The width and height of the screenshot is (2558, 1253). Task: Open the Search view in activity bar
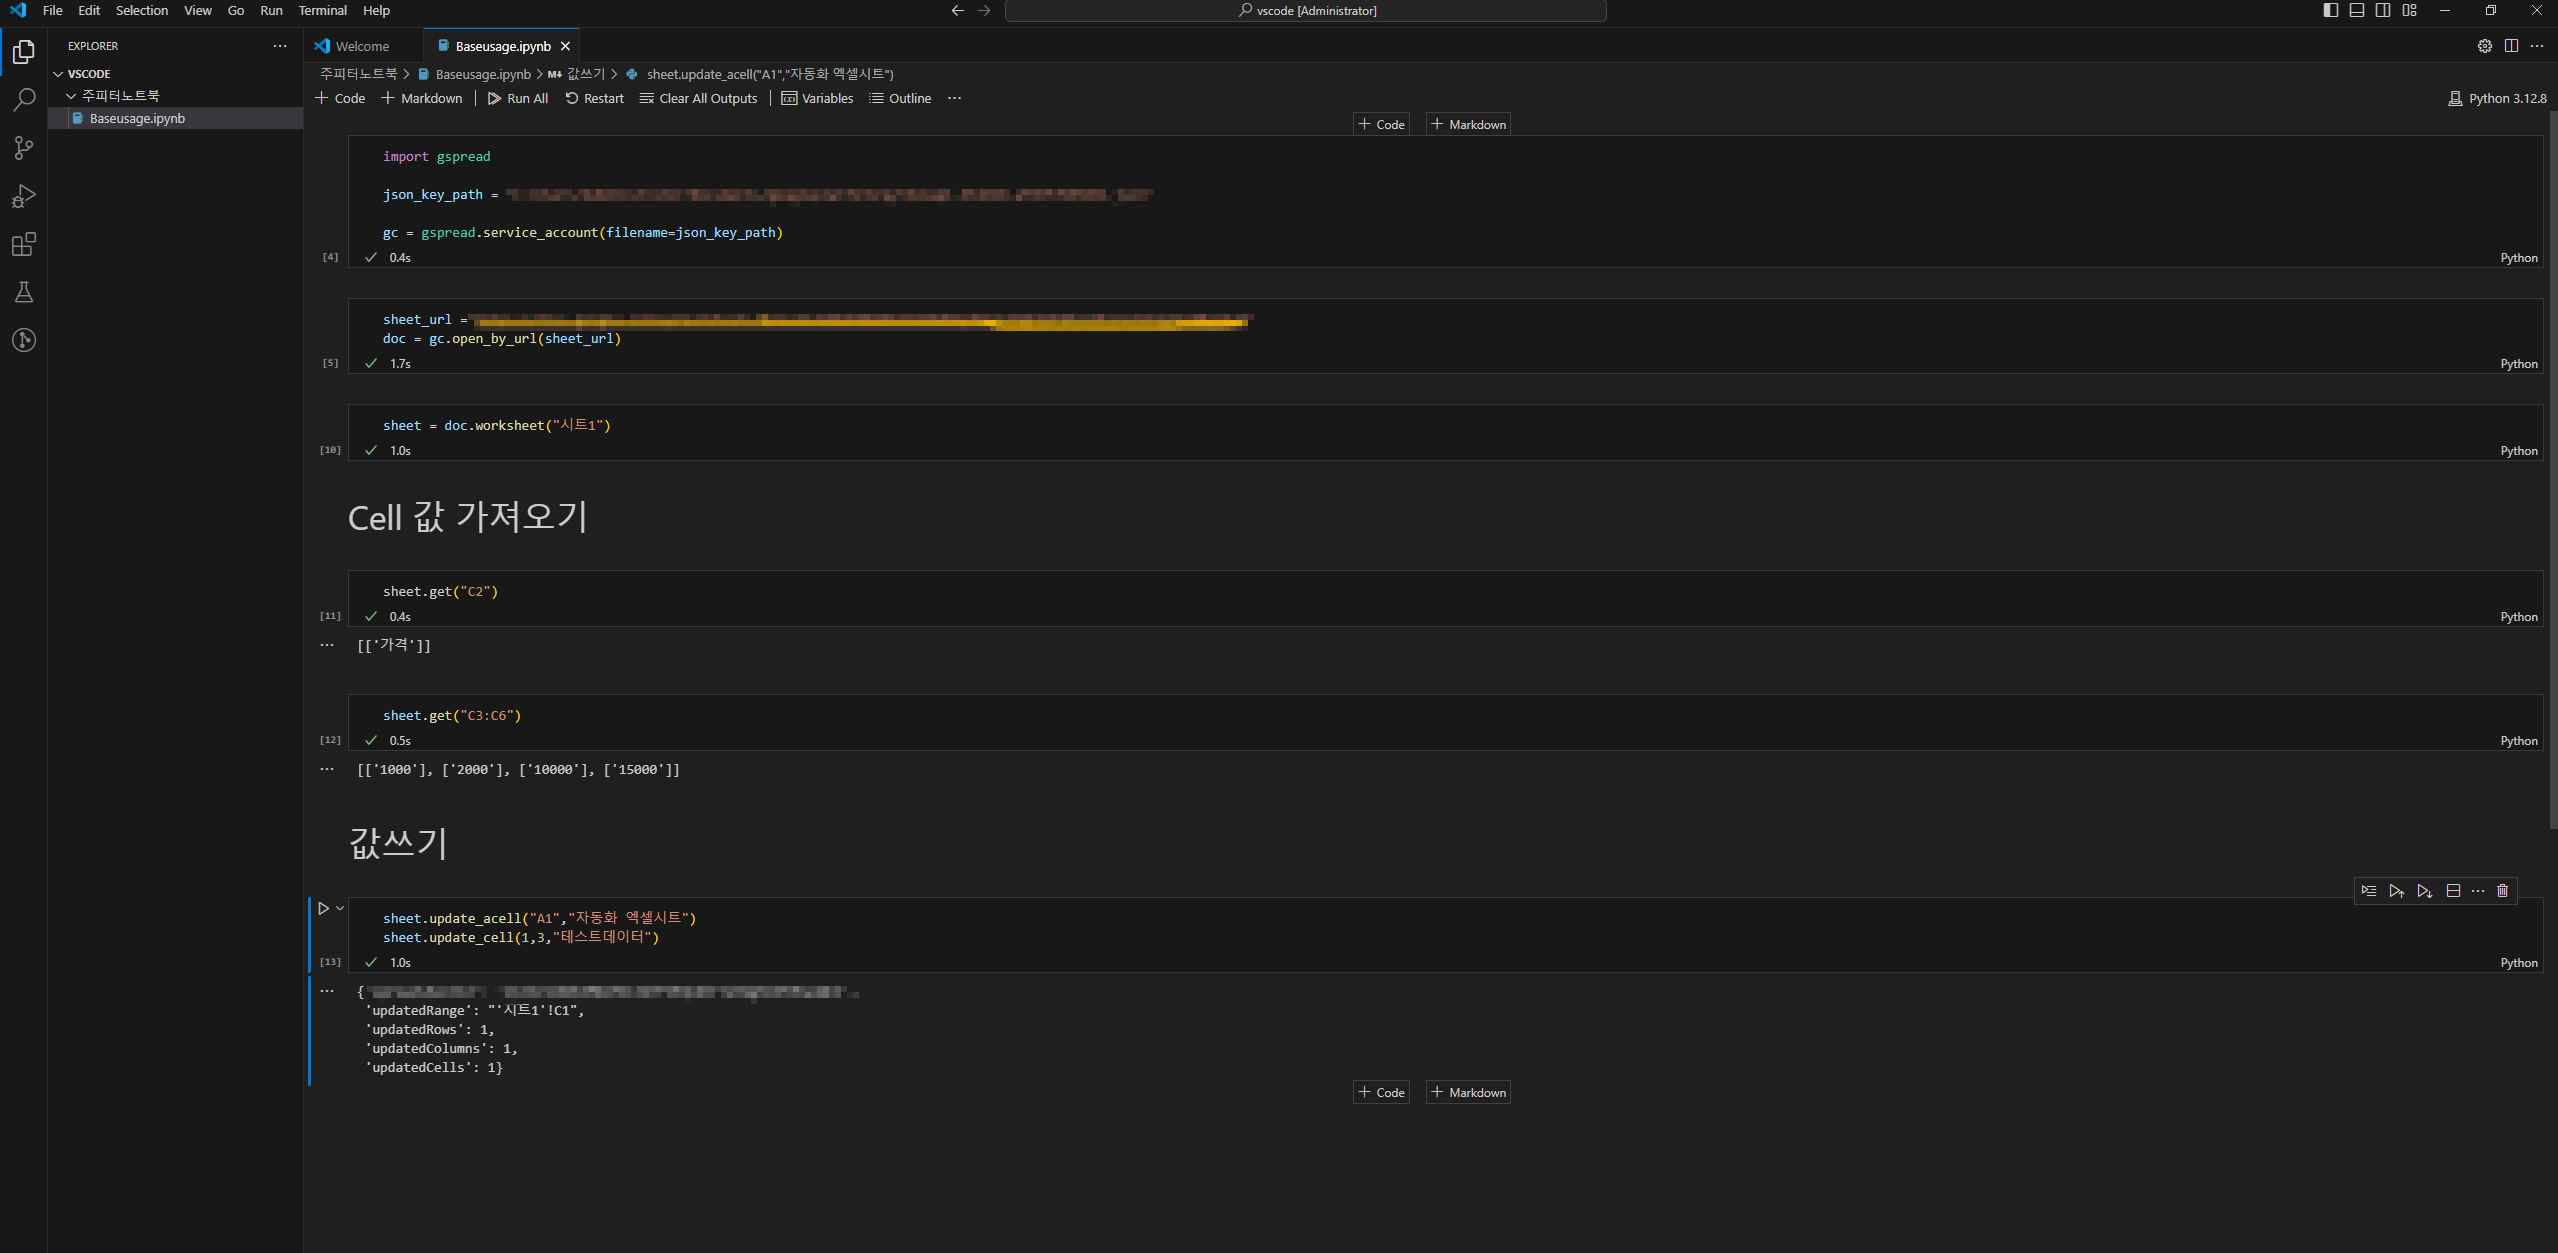pyautogui.click(x=24, y=100)
